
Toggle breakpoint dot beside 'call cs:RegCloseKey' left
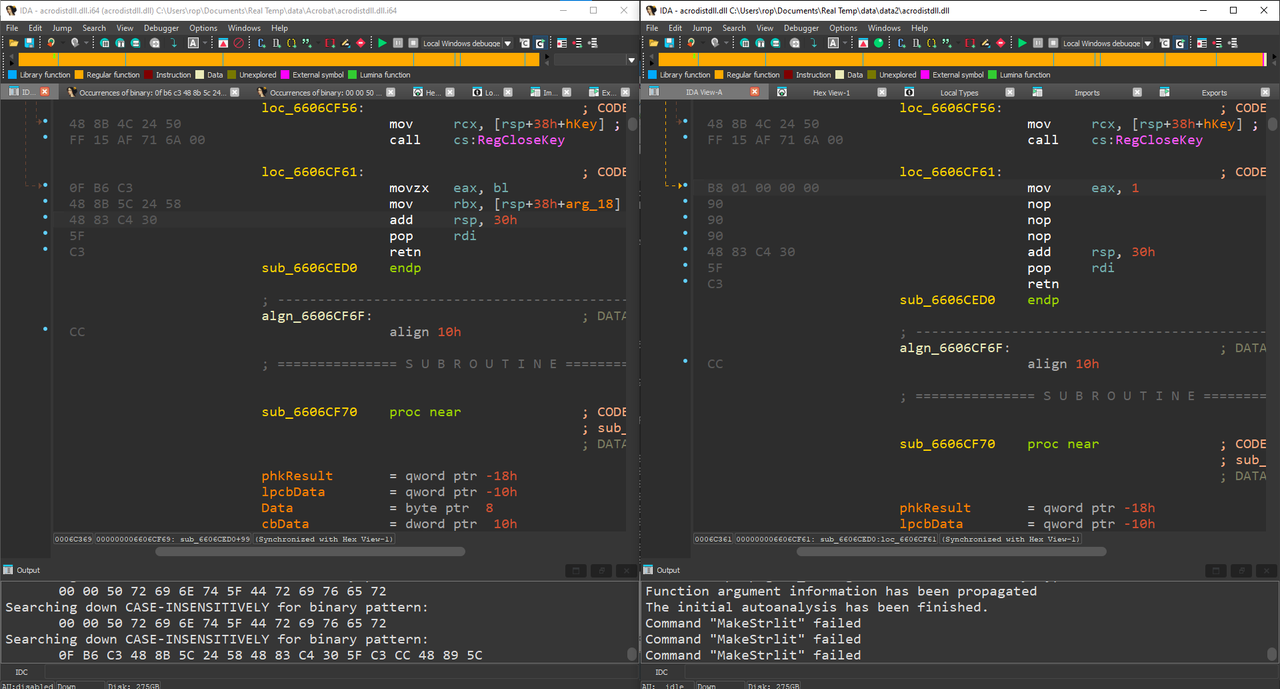click(45, 139)
